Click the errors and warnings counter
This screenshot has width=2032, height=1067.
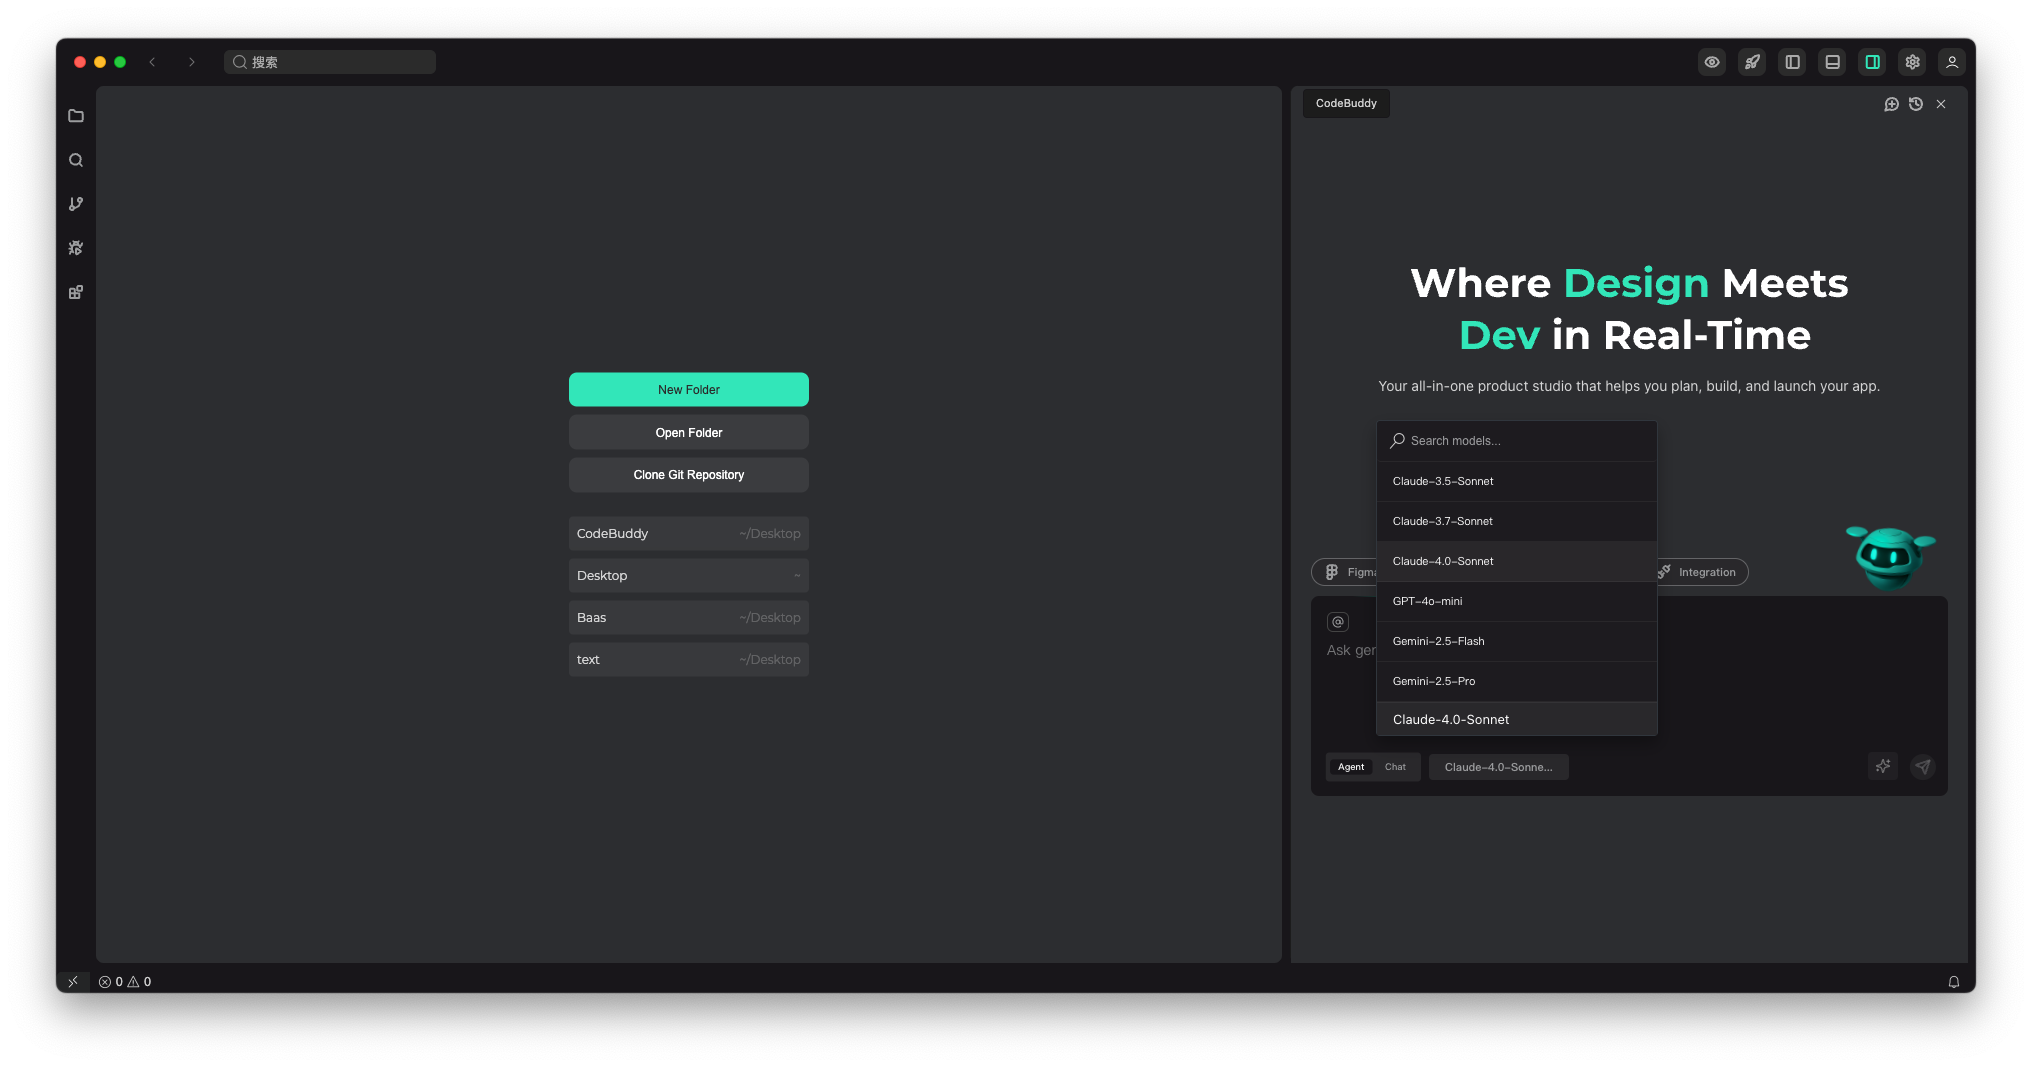125,982
